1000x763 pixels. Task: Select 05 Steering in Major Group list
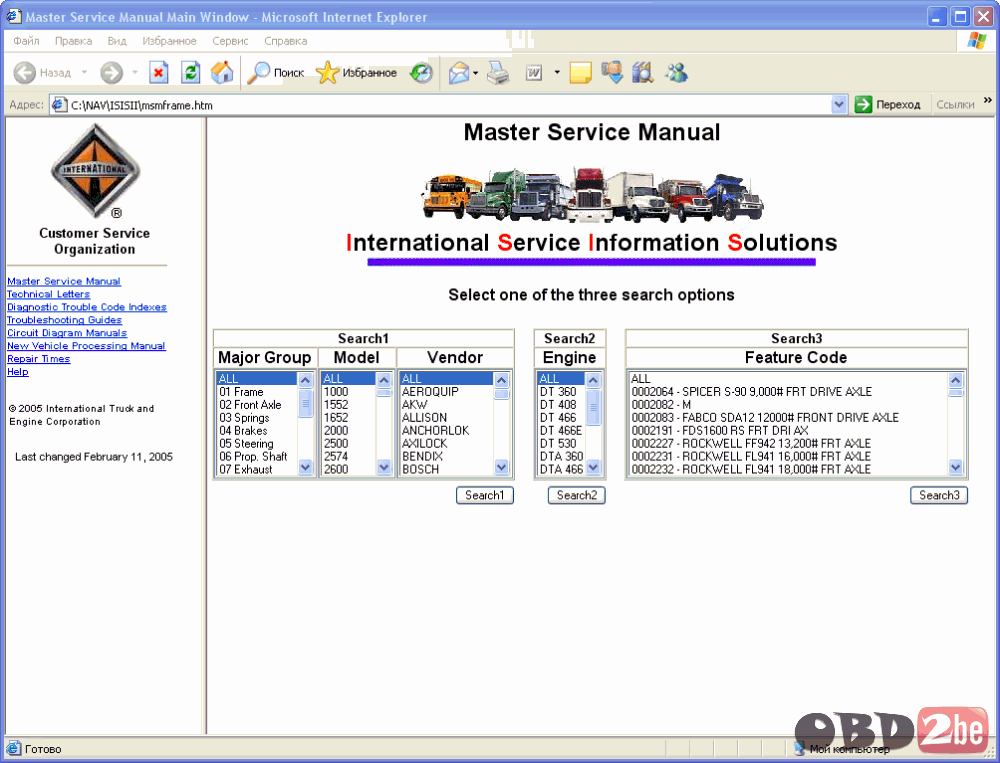tap(257, 443)
